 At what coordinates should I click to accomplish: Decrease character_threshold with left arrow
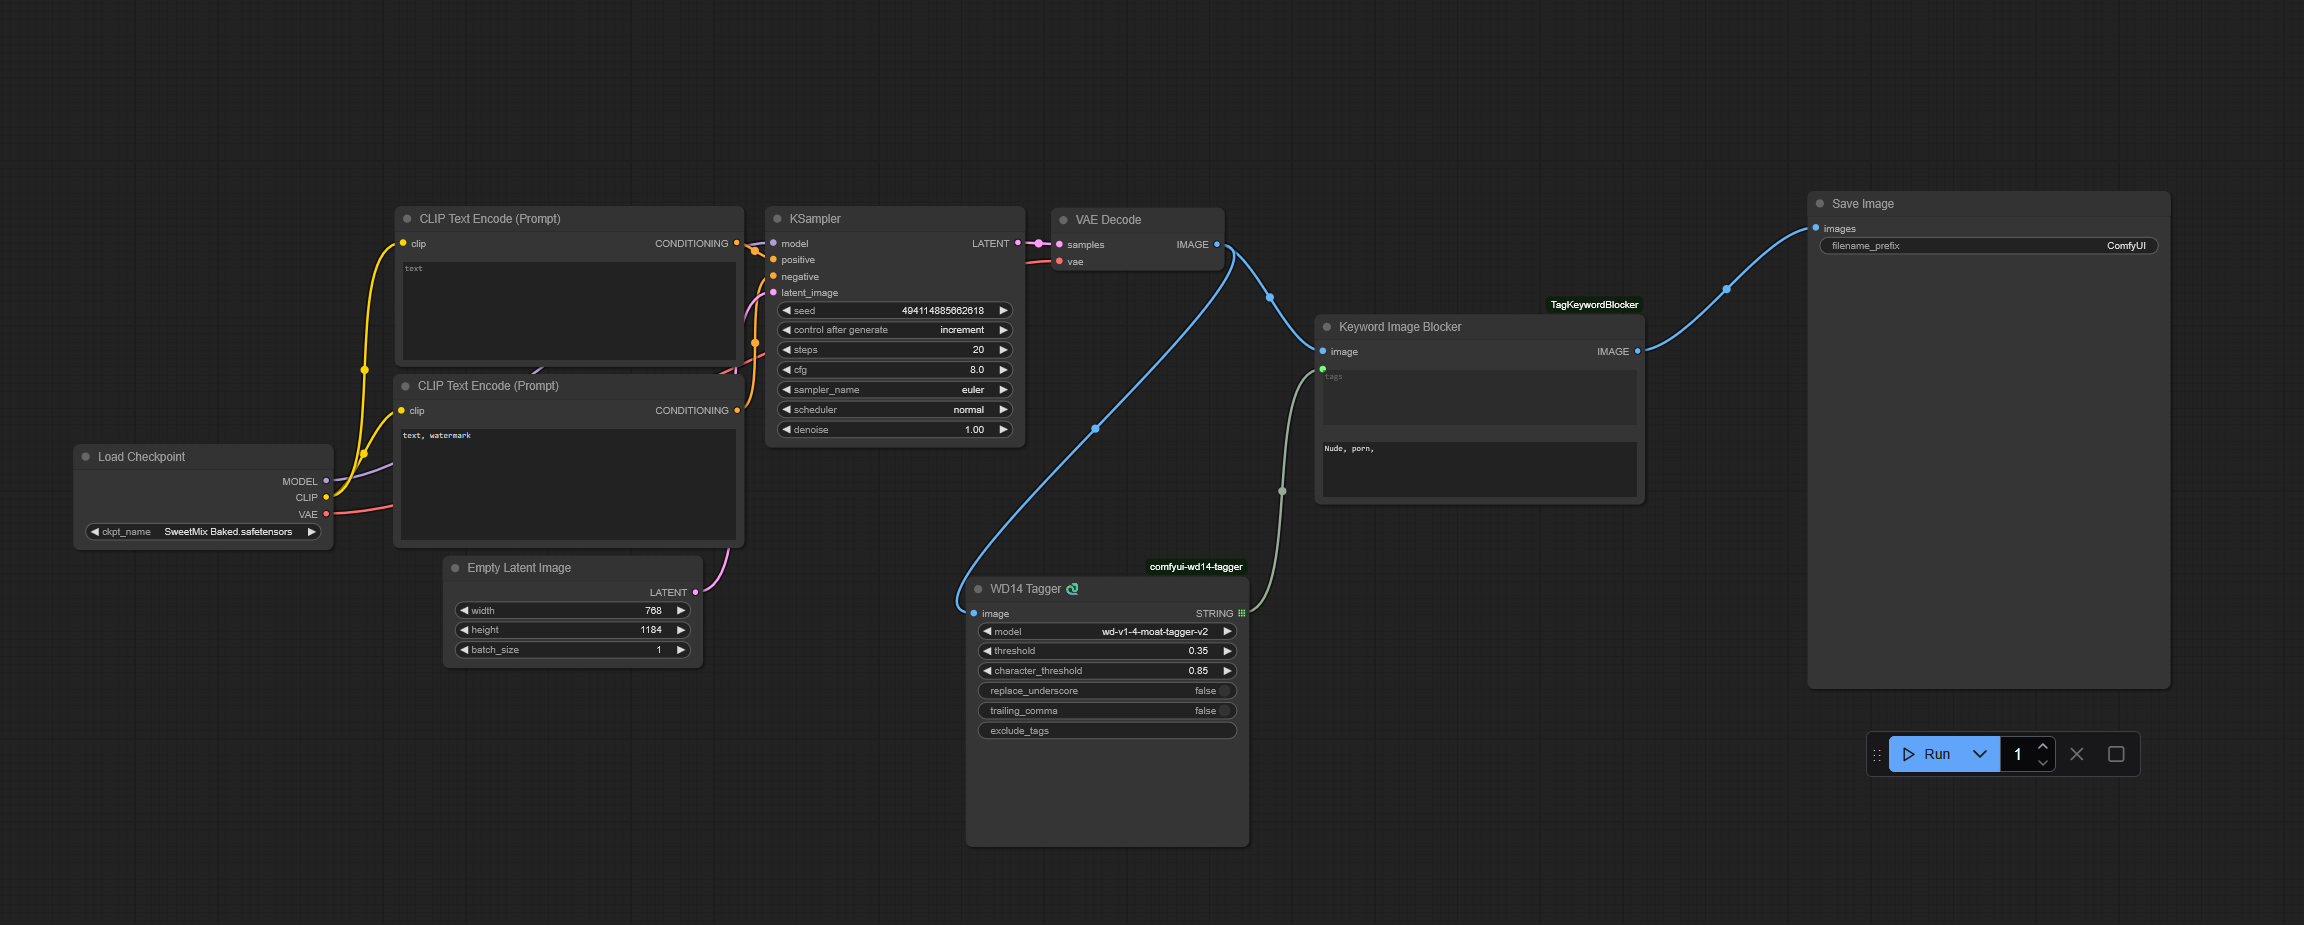987,671
